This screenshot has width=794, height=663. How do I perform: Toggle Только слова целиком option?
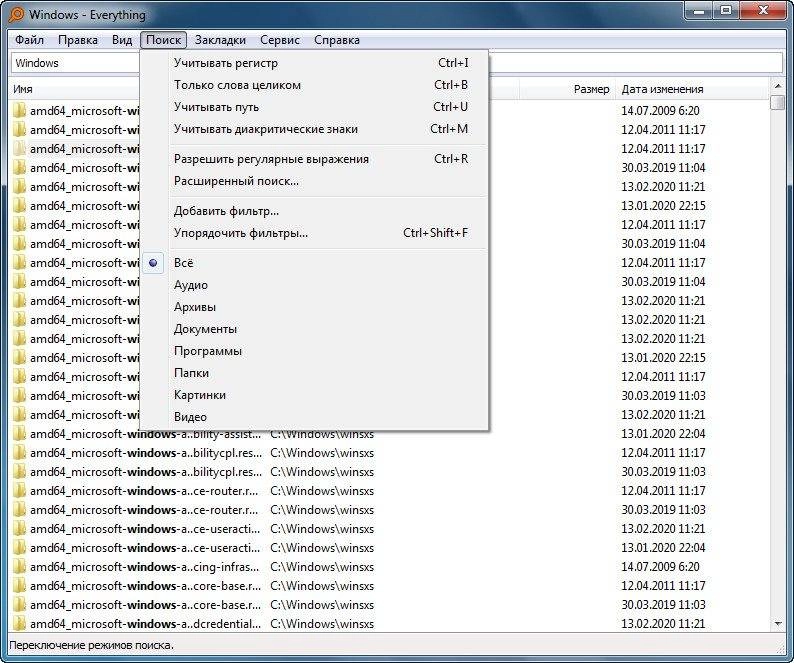pos(314,85)
